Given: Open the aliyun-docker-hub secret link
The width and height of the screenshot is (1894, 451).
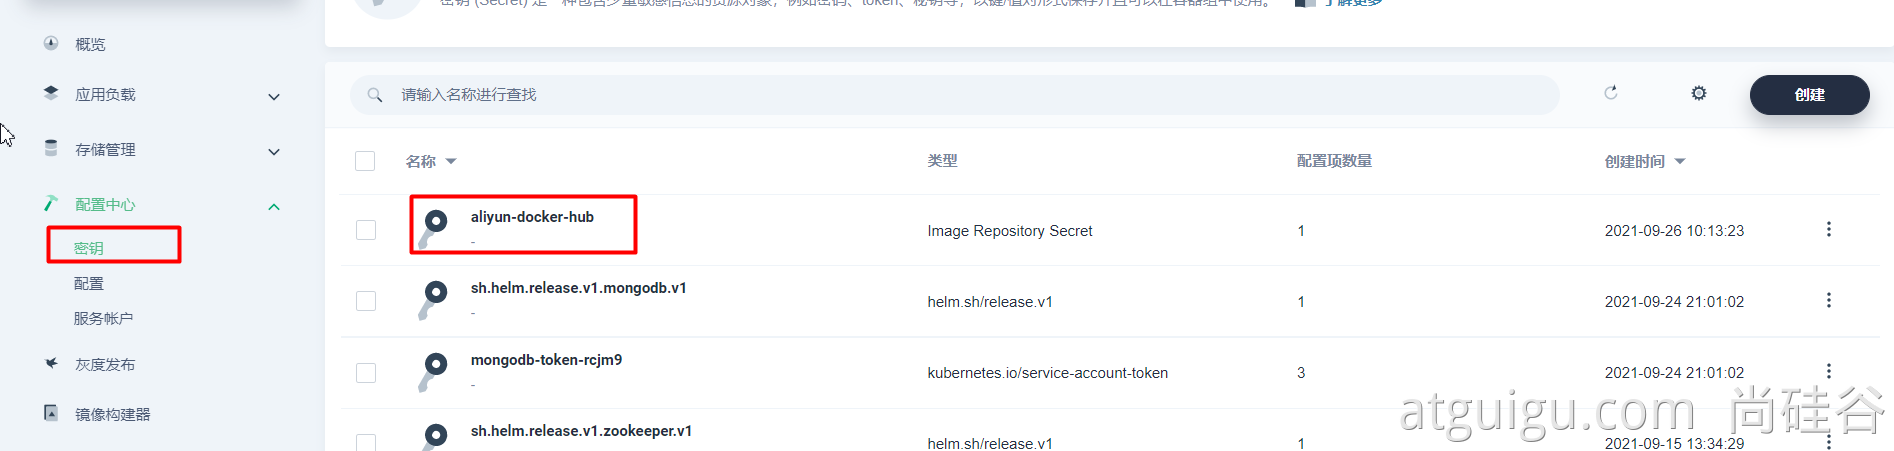Looking at the screenshot, I should pyautogui.click(x=532, y=217).
